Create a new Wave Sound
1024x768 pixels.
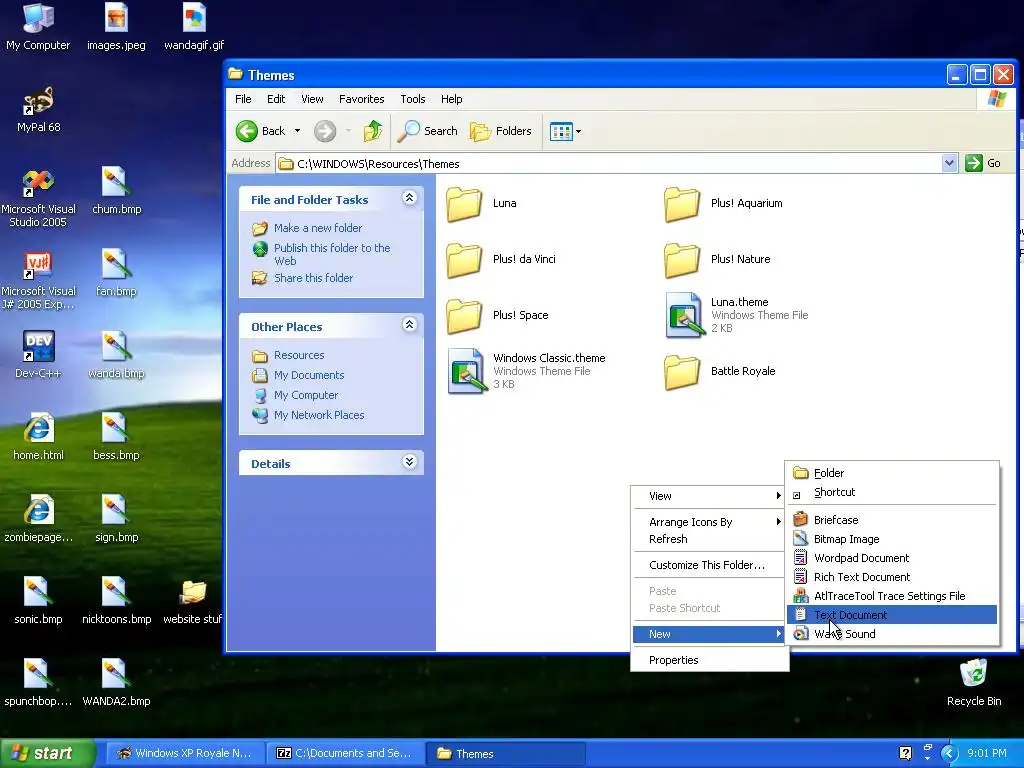(x=892, y=634)
